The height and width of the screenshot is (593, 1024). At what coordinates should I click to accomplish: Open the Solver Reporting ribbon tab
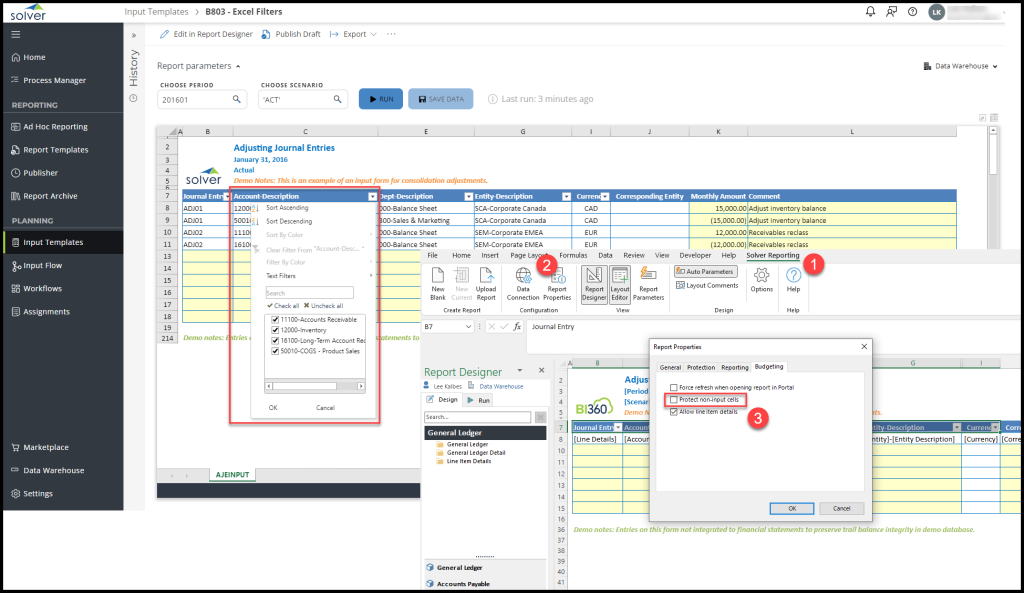[x=773, y=255]
